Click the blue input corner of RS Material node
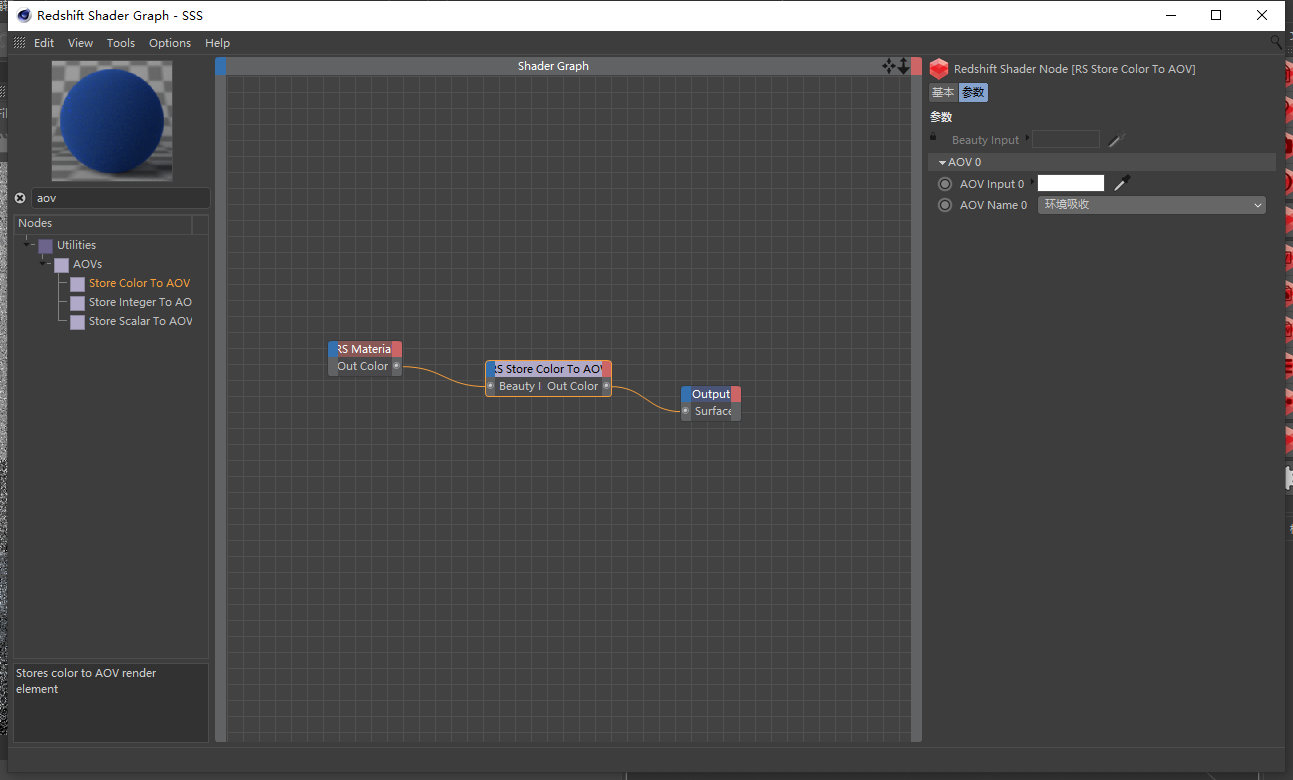The image size is (1293, 780). coord(333,349)
